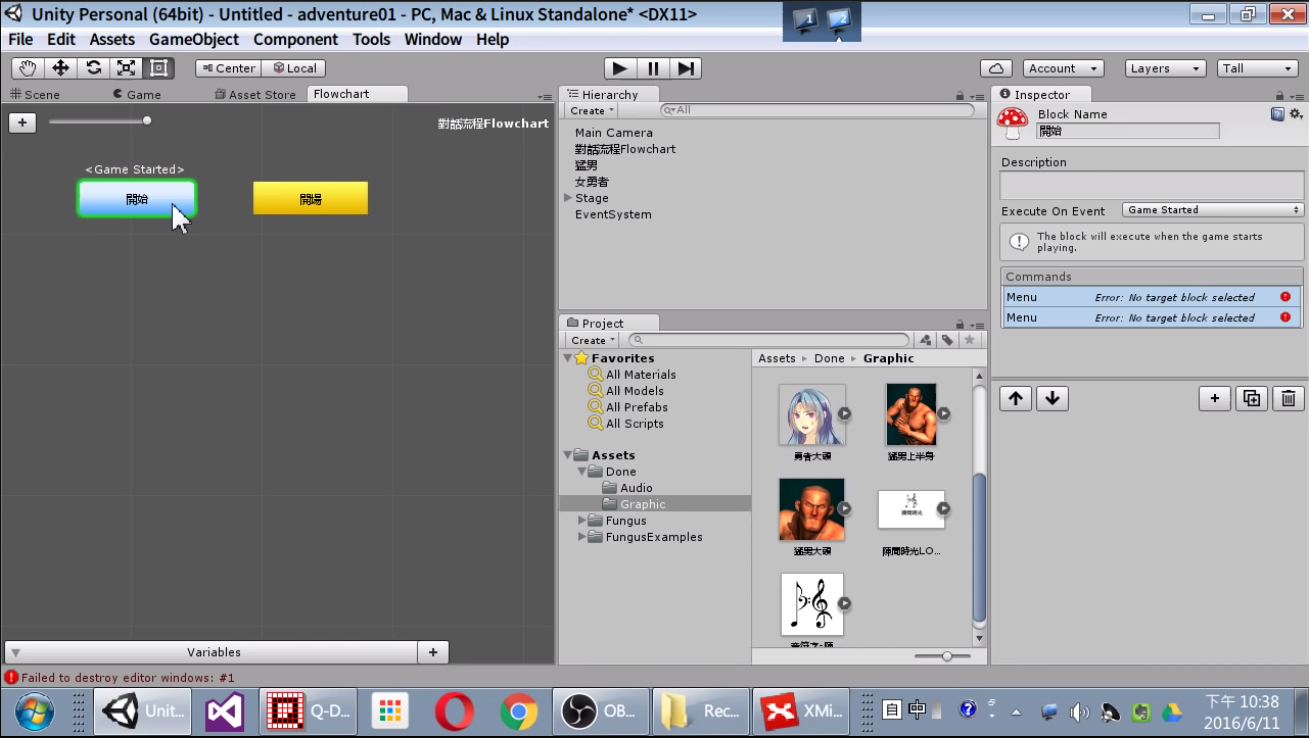Open the Tools menu
This screenshot has width=1309, height=738.
pyautogui.click(x=371, y=39)
